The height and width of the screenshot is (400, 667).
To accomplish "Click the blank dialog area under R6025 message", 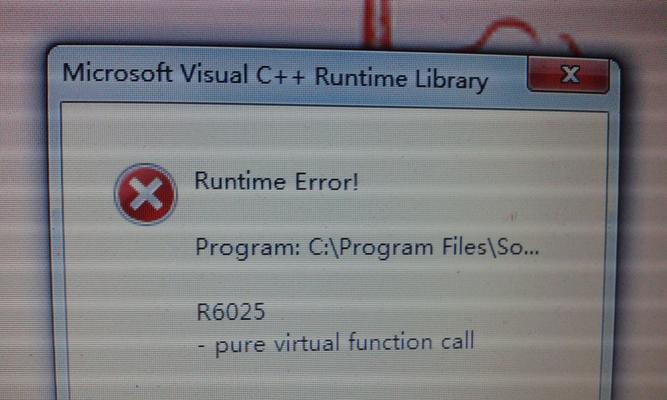I will pos(336,381).
